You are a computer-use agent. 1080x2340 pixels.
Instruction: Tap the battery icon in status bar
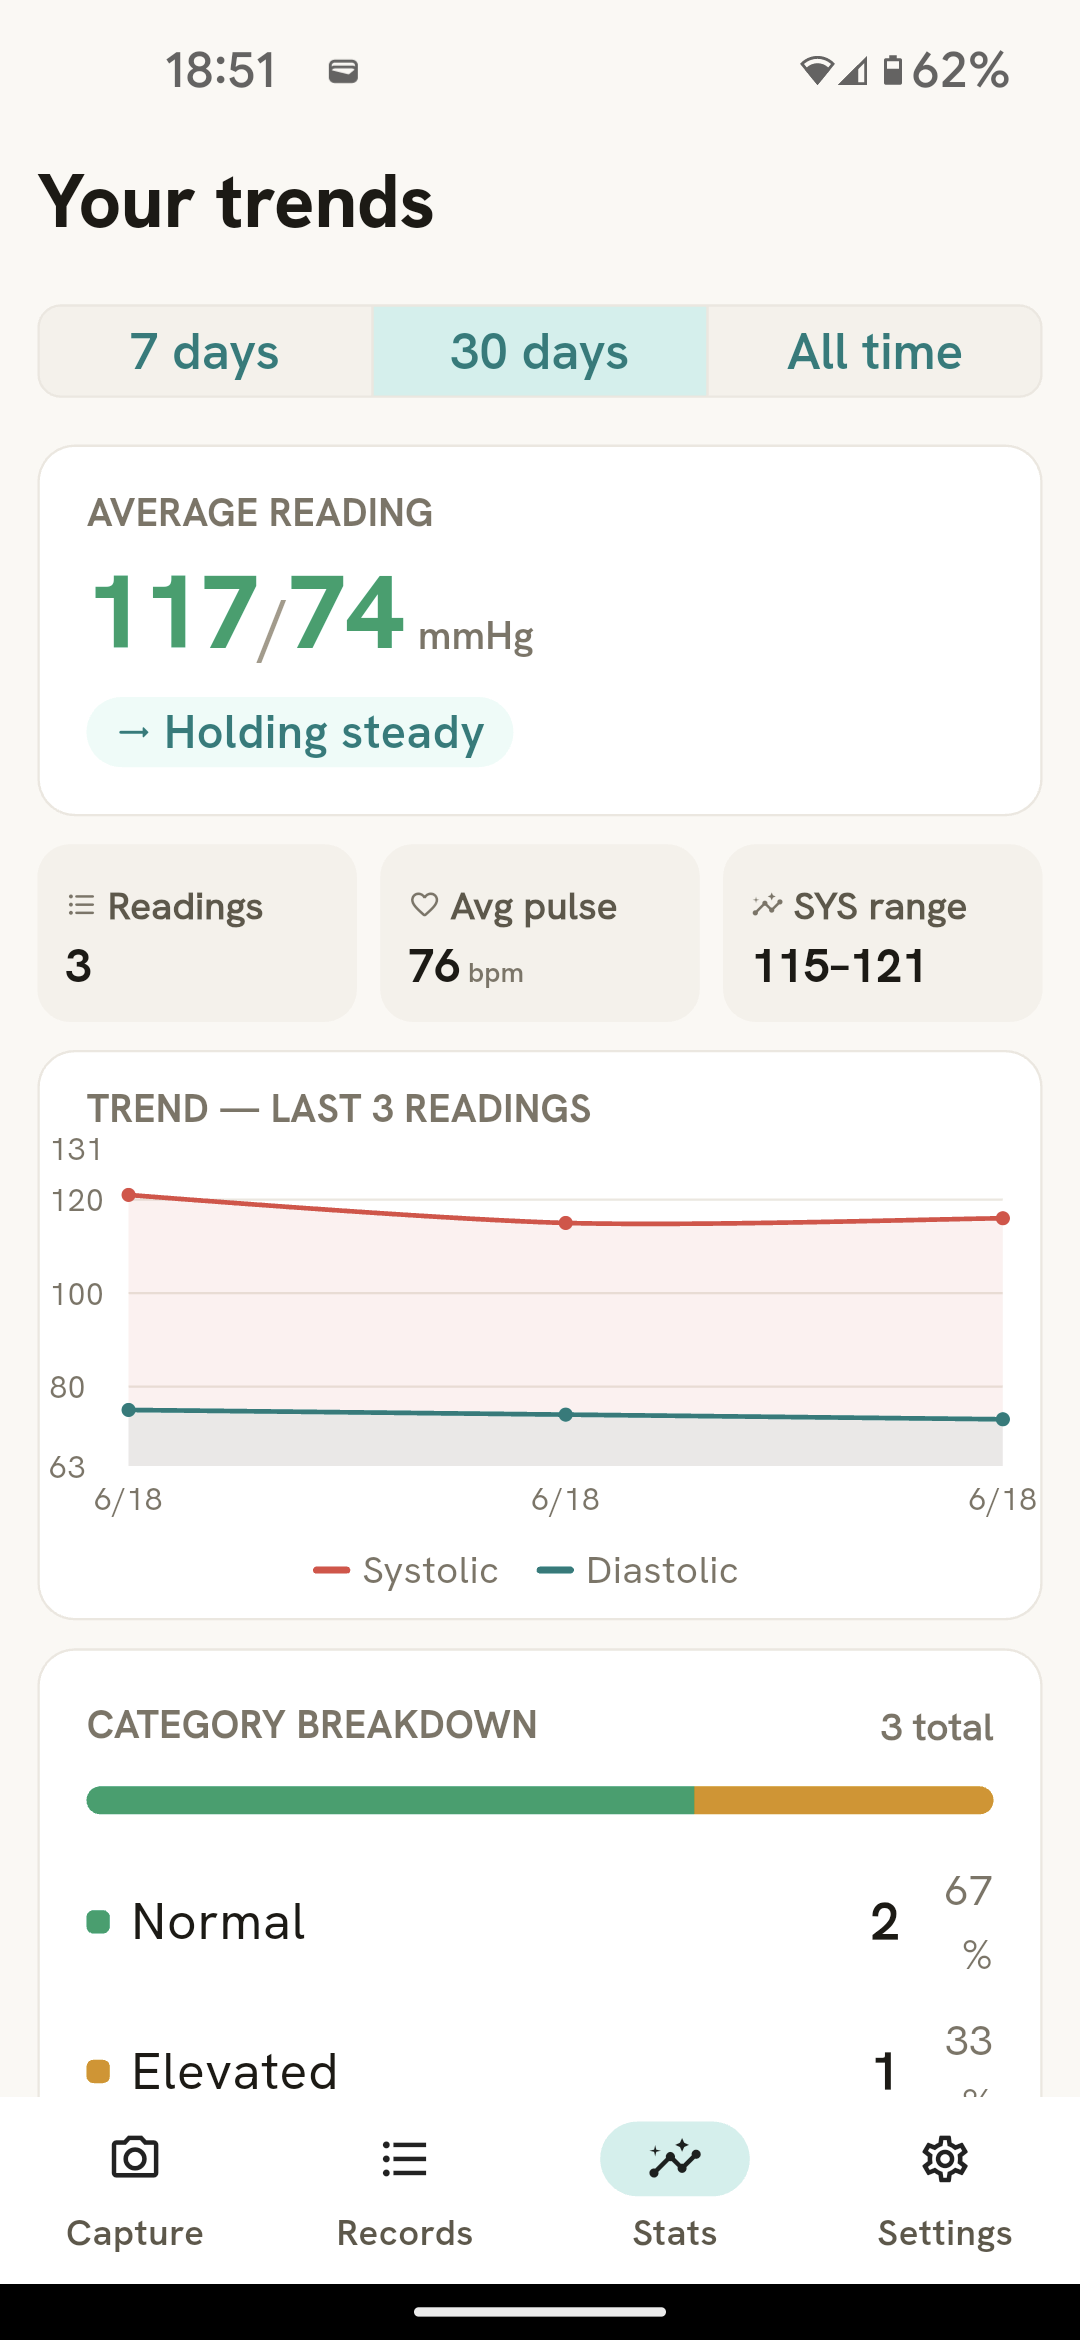click(x=893, y=70)
